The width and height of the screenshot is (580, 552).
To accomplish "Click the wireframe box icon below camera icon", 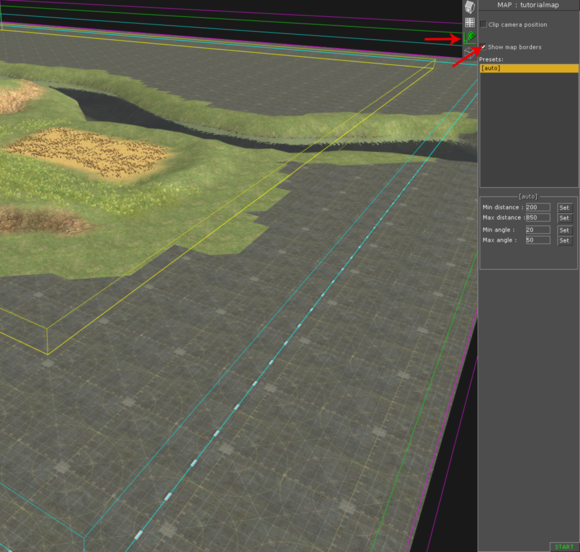I will pyautogui.click(x=469, y=53).
